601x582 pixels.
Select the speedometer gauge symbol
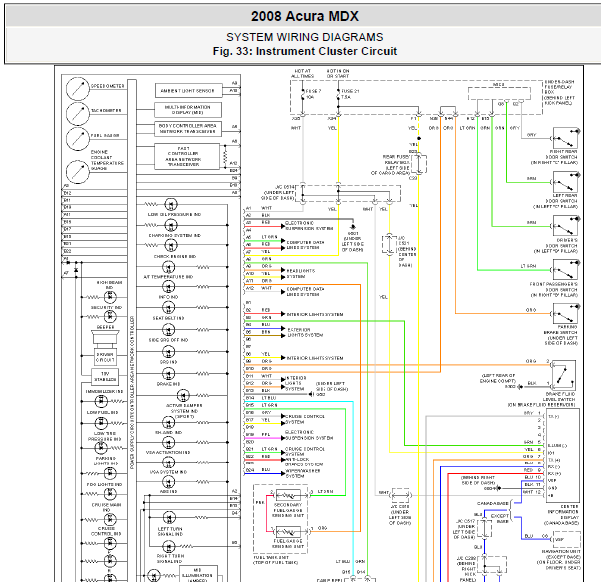(77, 89)
